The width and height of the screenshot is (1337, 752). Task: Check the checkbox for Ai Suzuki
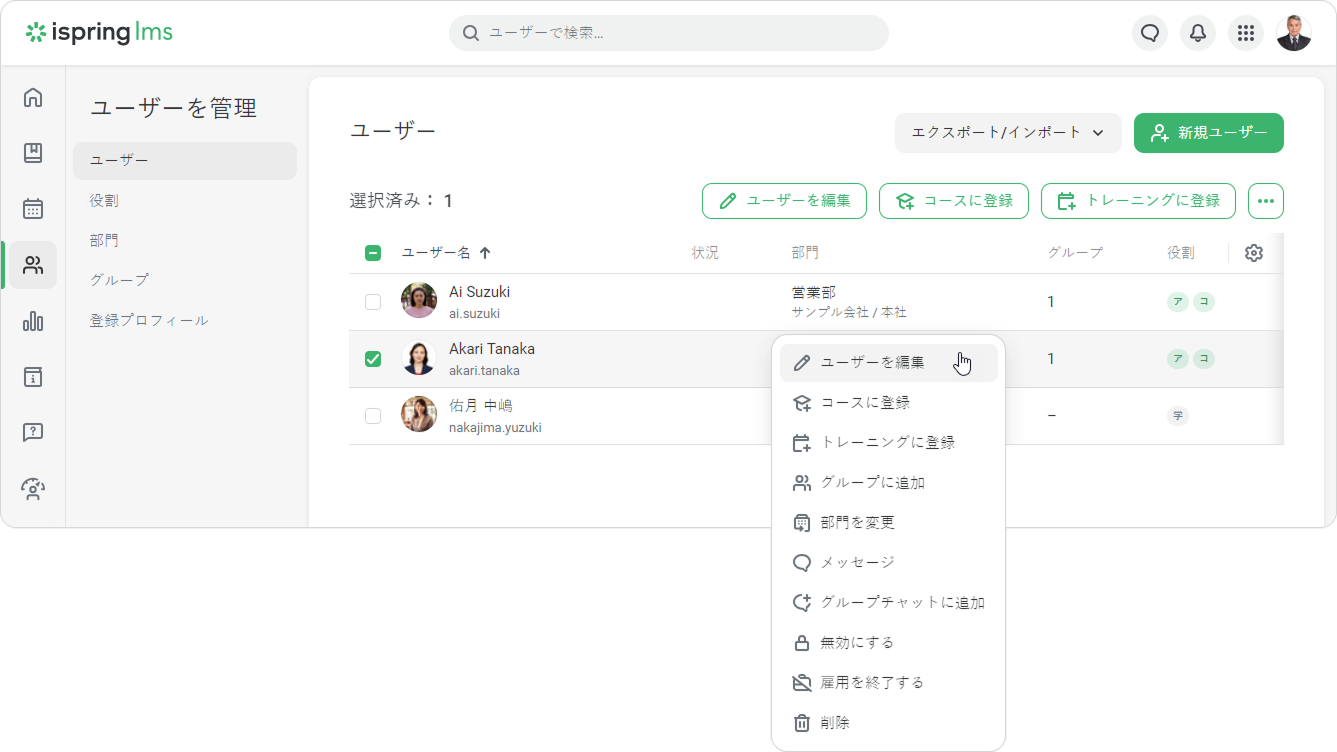[x=373, y=302]
